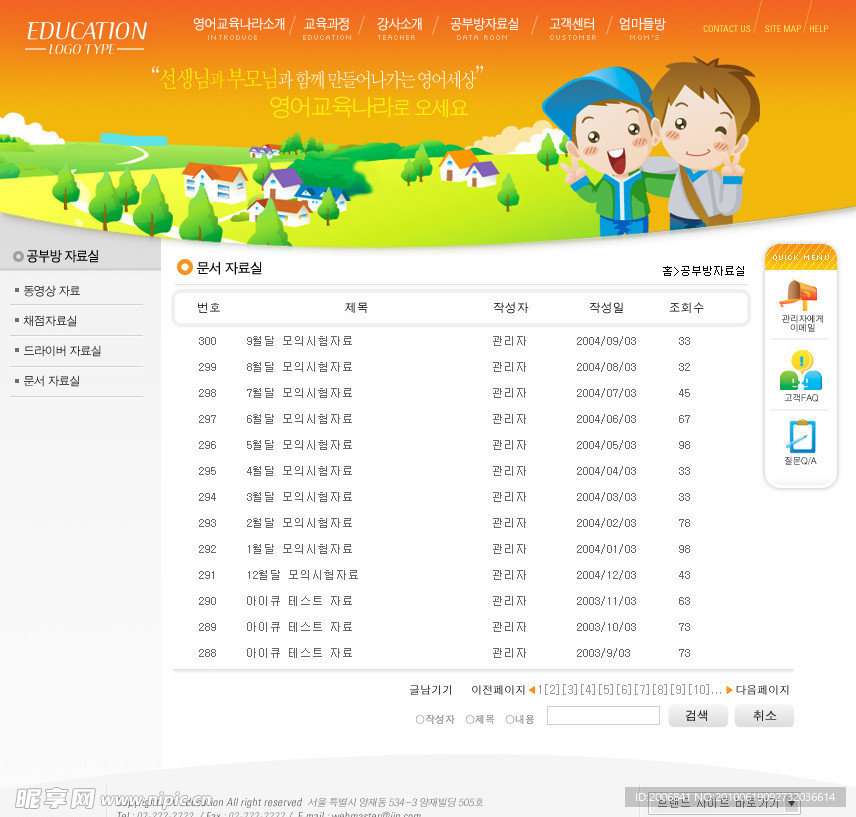The height and width of the screenshot is (817, 856).
Task: Select the 작성자 search radio button
Action: coord(419,719)
